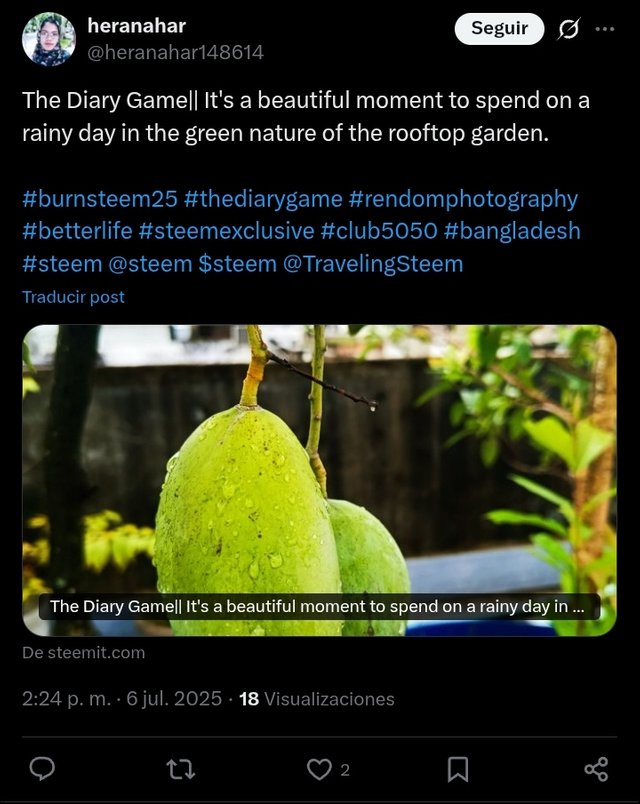Translate the post via Traducir post
The image size is (640, 804).
click(x=73, y=297)
